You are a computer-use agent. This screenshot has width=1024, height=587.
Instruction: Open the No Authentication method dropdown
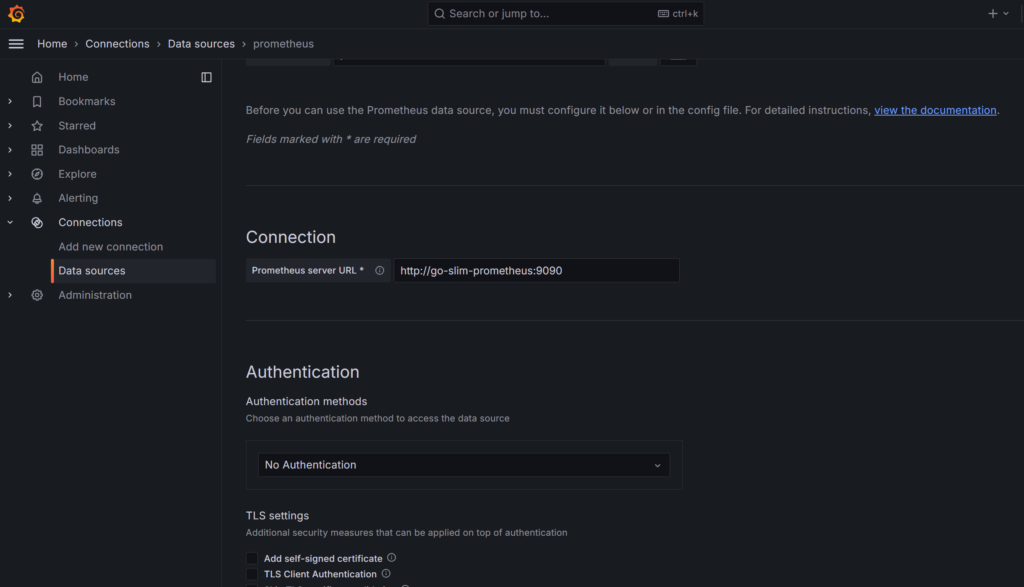(x=464, y=465)
